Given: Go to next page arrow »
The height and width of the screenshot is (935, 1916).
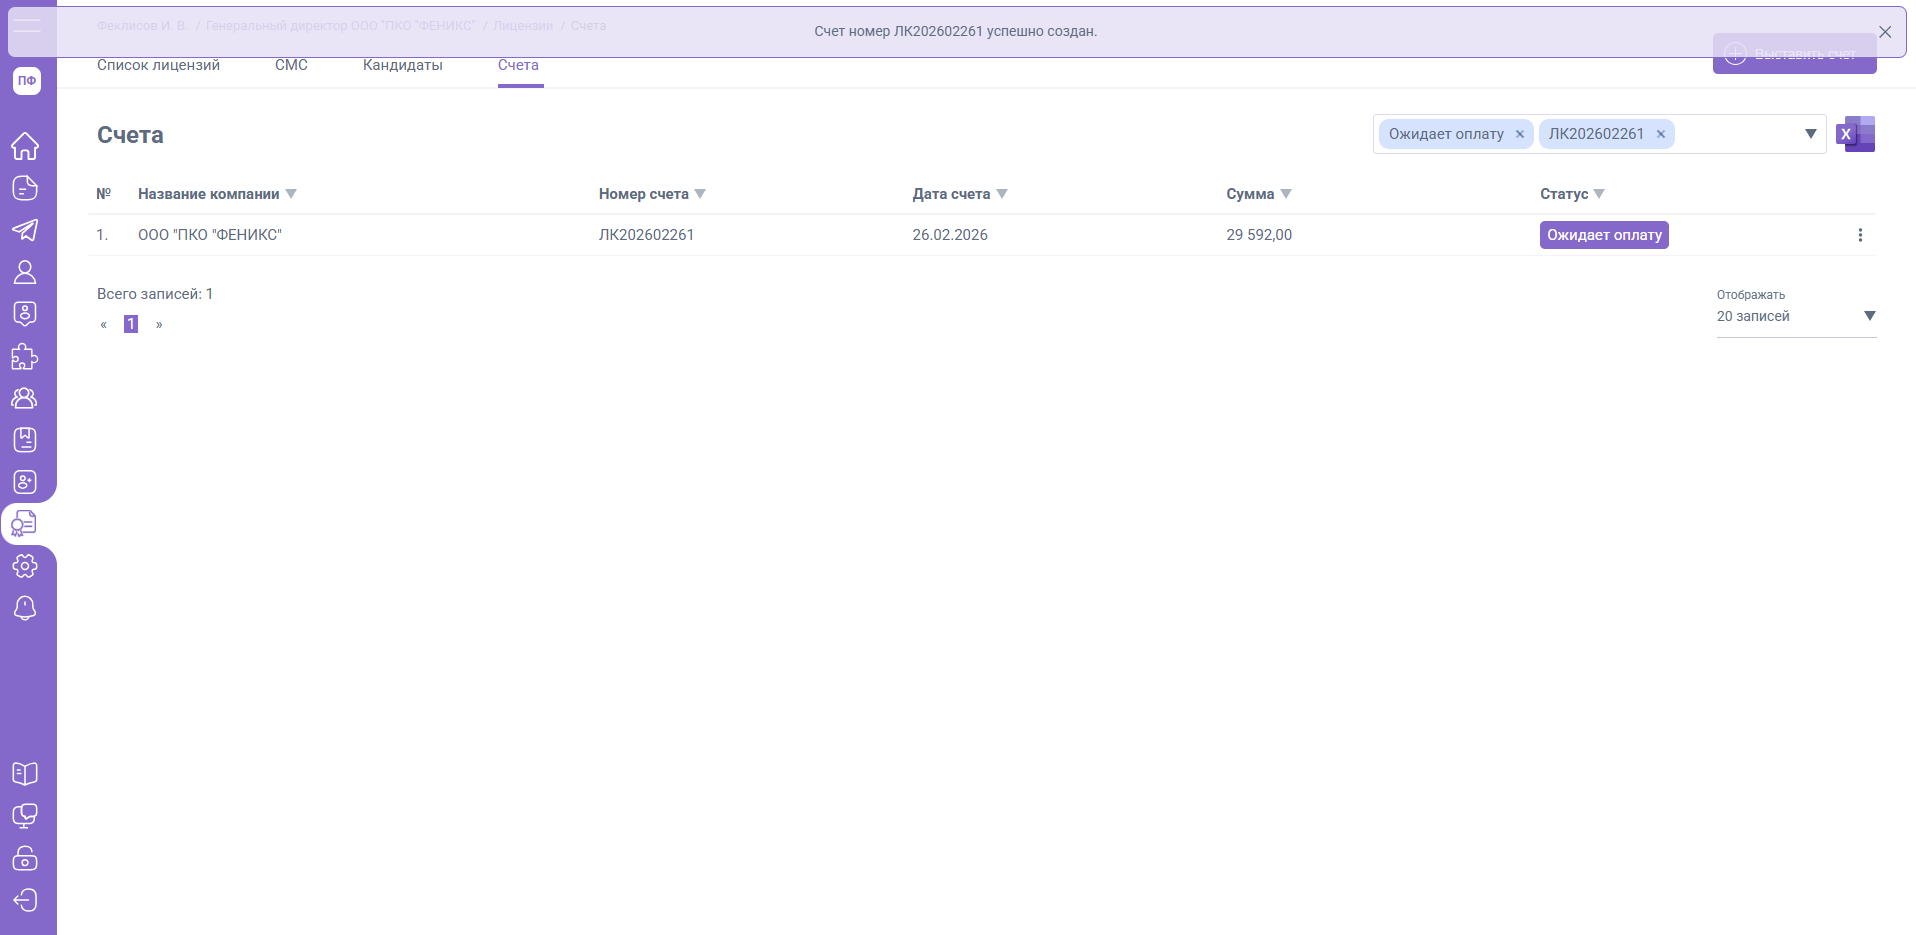Looking at the screenshot, I should [159, 324].
